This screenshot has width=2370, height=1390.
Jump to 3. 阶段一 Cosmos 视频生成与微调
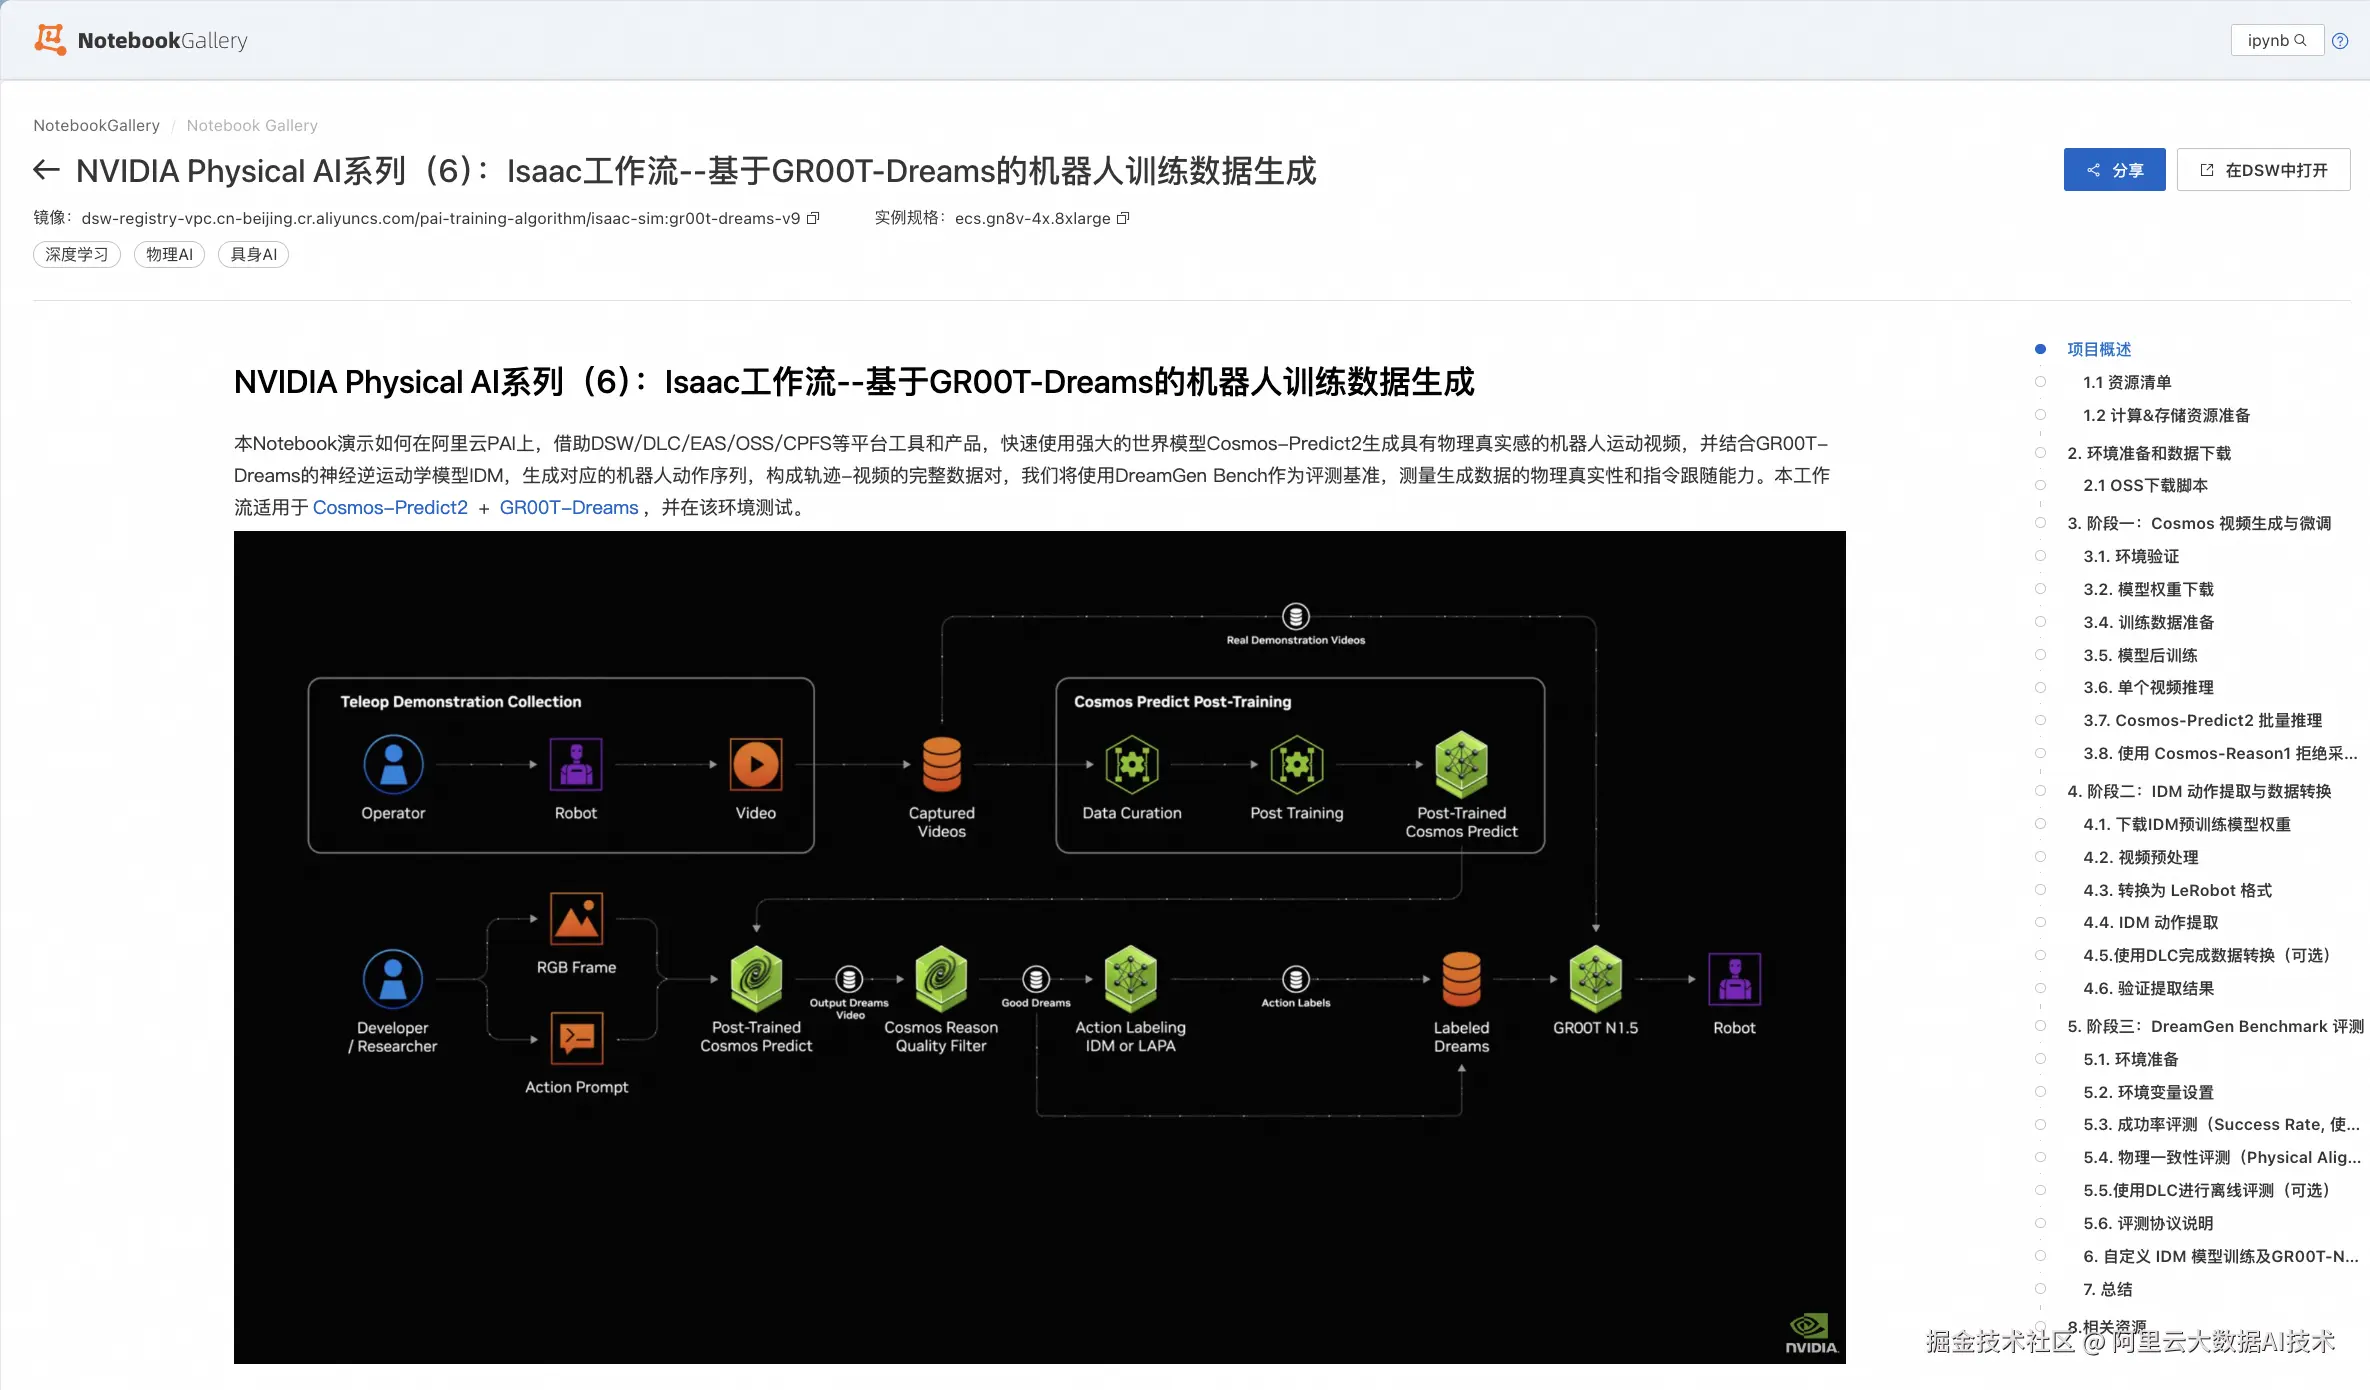coord(2198,523)
